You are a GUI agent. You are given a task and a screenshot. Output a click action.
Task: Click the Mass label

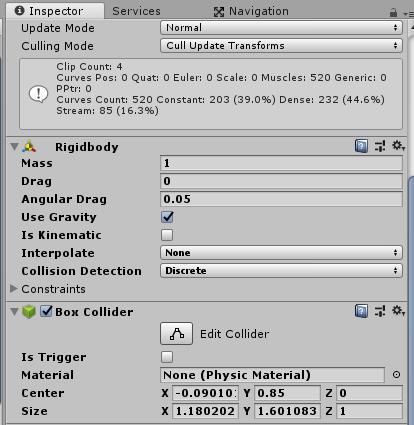pyautogui.click(x=37, y=163)
